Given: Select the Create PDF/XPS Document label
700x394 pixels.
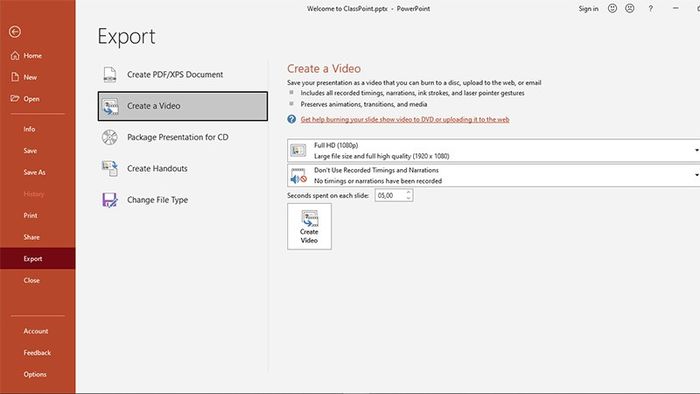Looking at the screenshot, I should tap(175, 75).
